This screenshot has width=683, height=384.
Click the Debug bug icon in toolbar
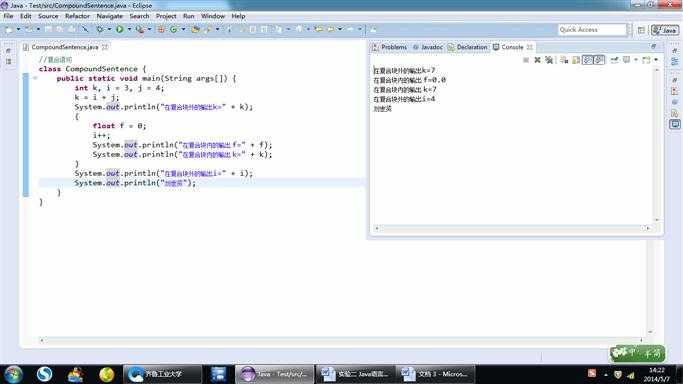(x=100, y=29)
